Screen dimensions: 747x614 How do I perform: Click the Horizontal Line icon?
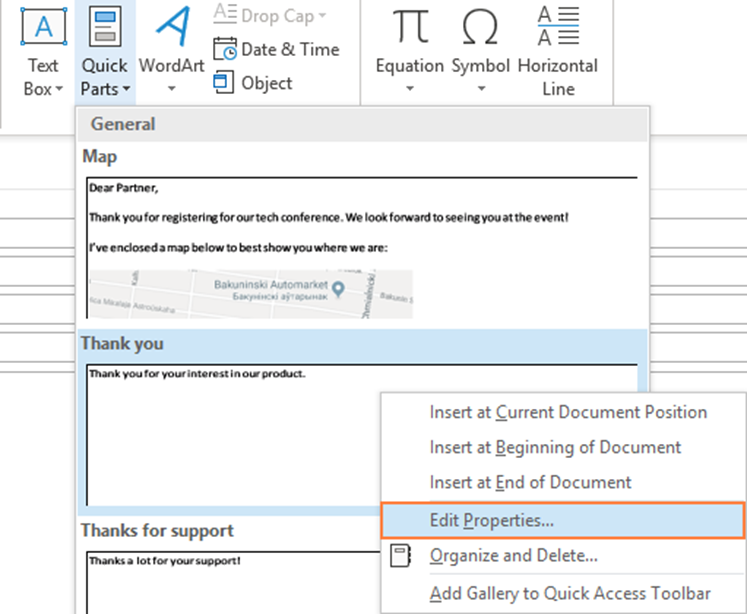[x=558, y=27]
